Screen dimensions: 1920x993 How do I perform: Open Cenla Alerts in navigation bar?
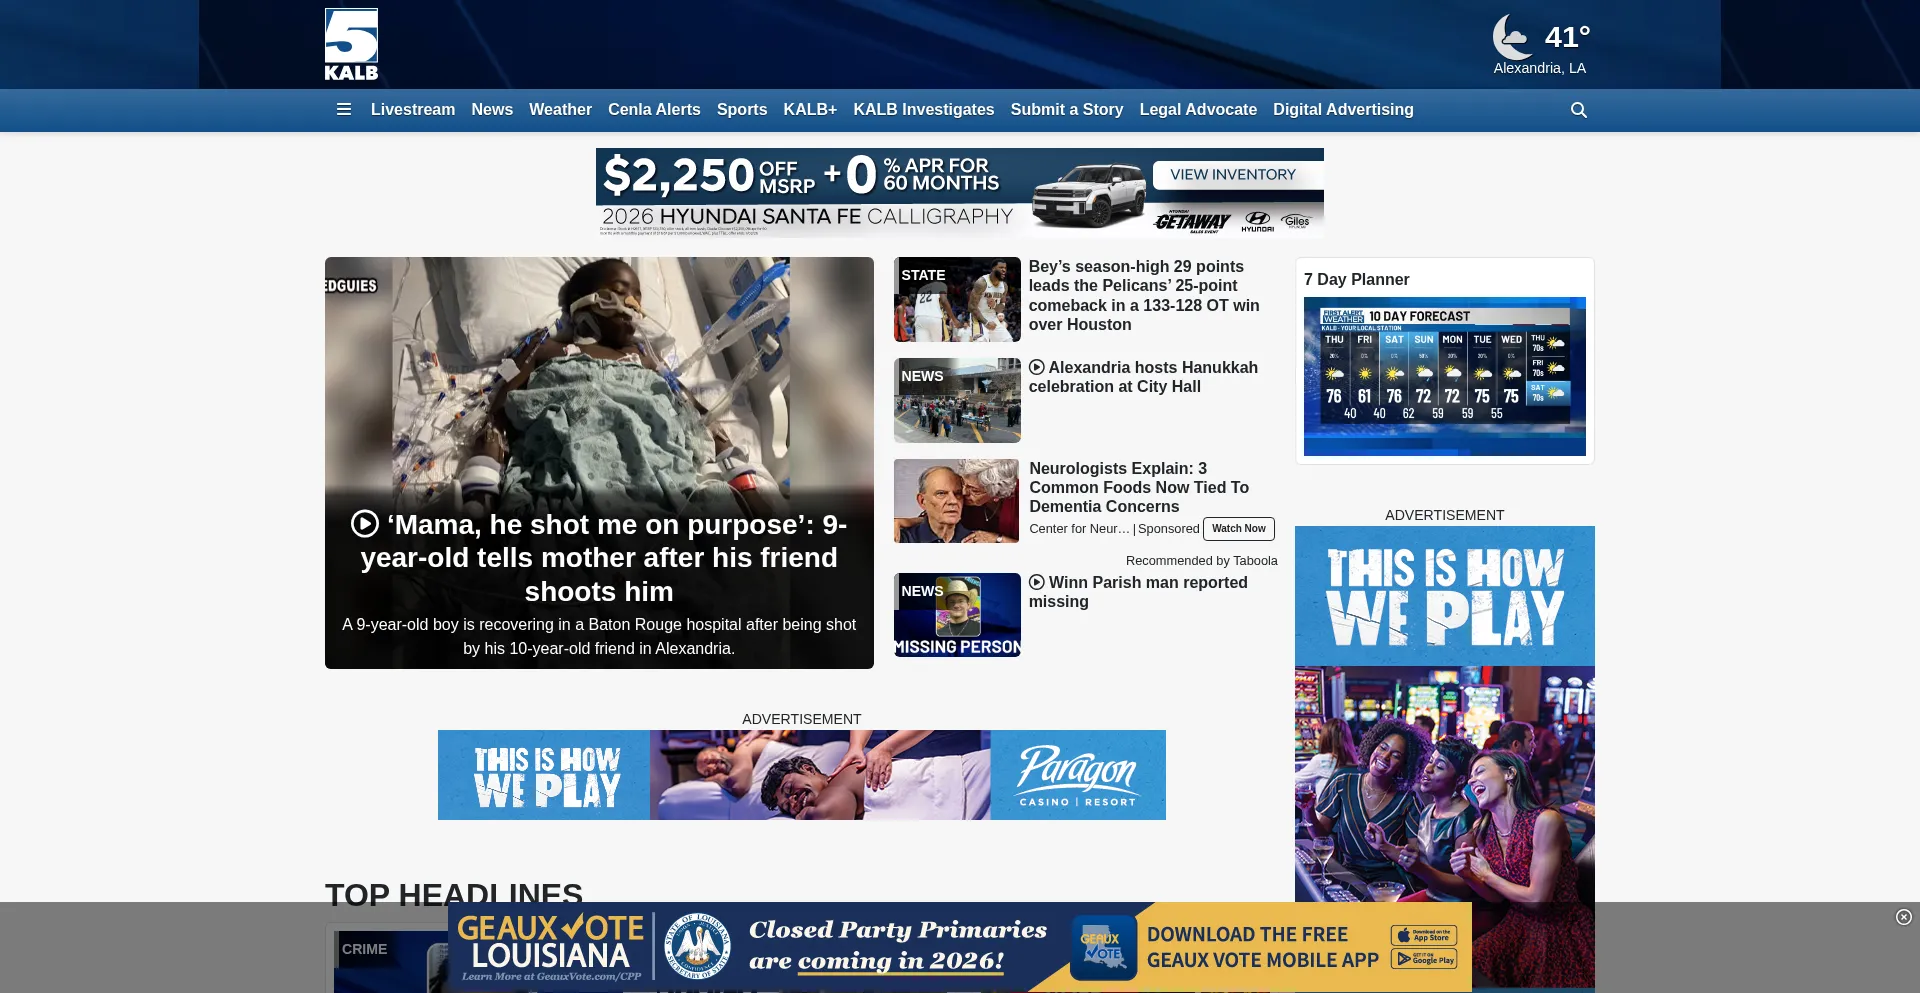pyautogui.click(x=654, y=110)
